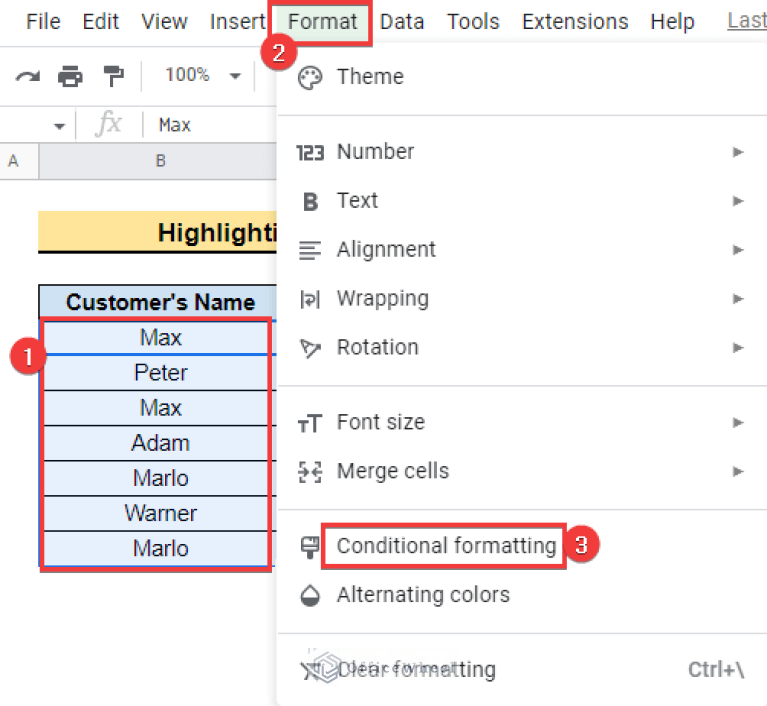Click the Alternating colors droplet icon
The image size is (767, 706).
coord(311,595)
